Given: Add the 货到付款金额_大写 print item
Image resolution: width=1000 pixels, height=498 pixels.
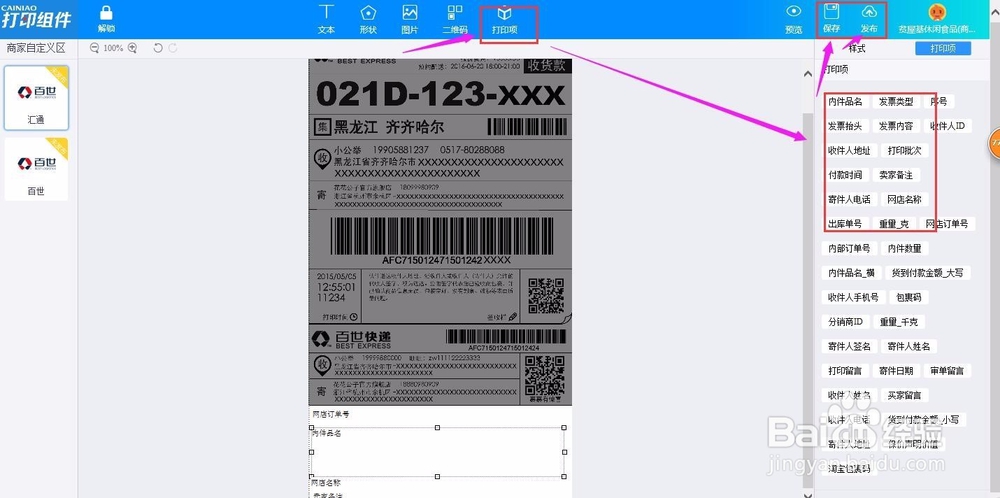Looking at the screenshot, I should pos(928,273).
